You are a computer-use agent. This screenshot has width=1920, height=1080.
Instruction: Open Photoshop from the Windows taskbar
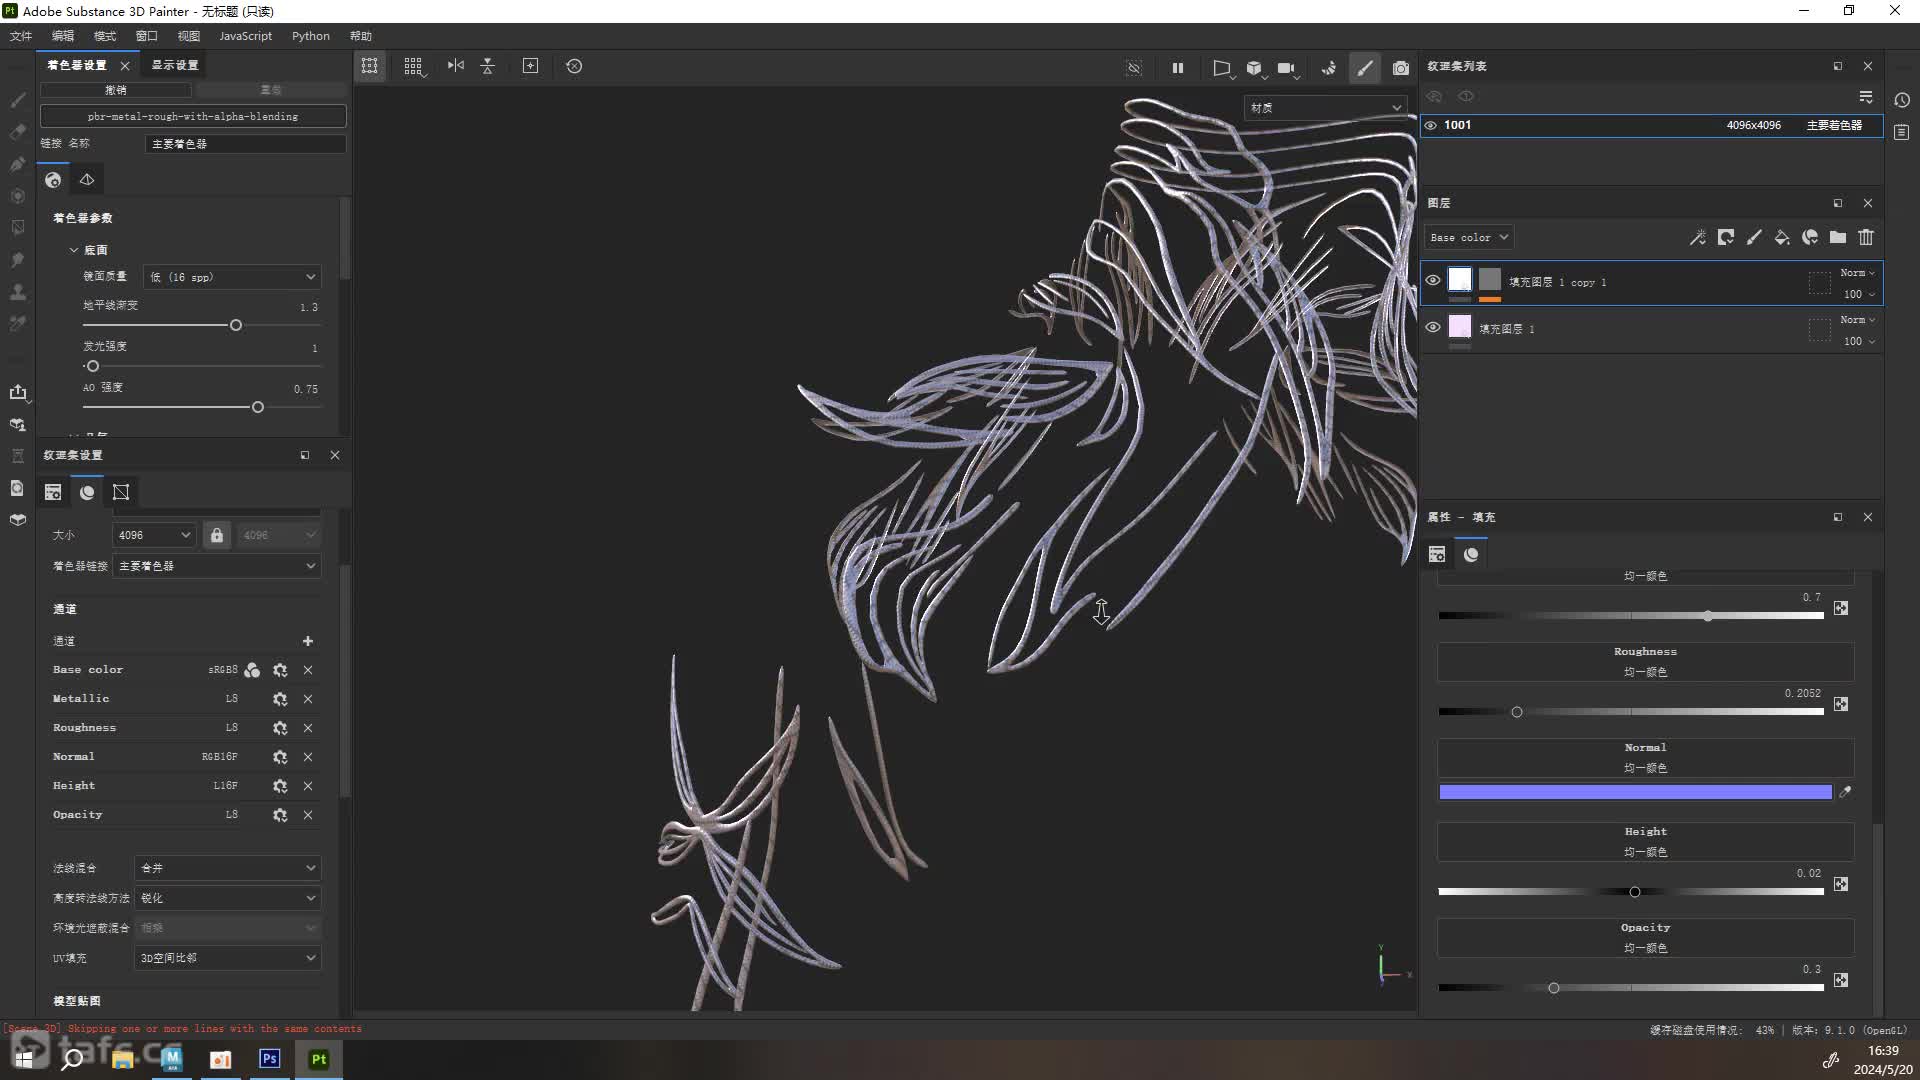(x=269, y=1059)
